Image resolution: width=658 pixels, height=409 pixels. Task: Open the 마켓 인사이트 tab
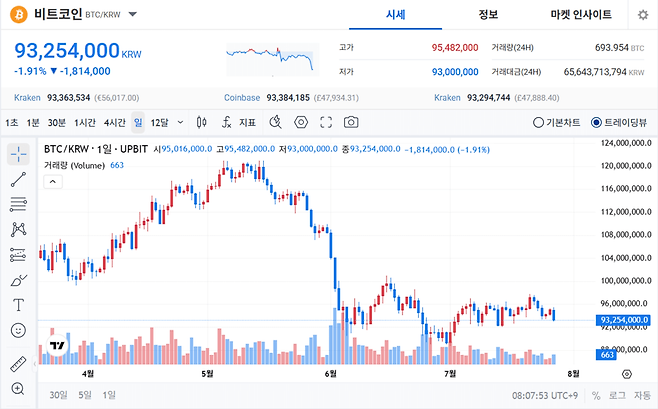click(x=581, y=15)
